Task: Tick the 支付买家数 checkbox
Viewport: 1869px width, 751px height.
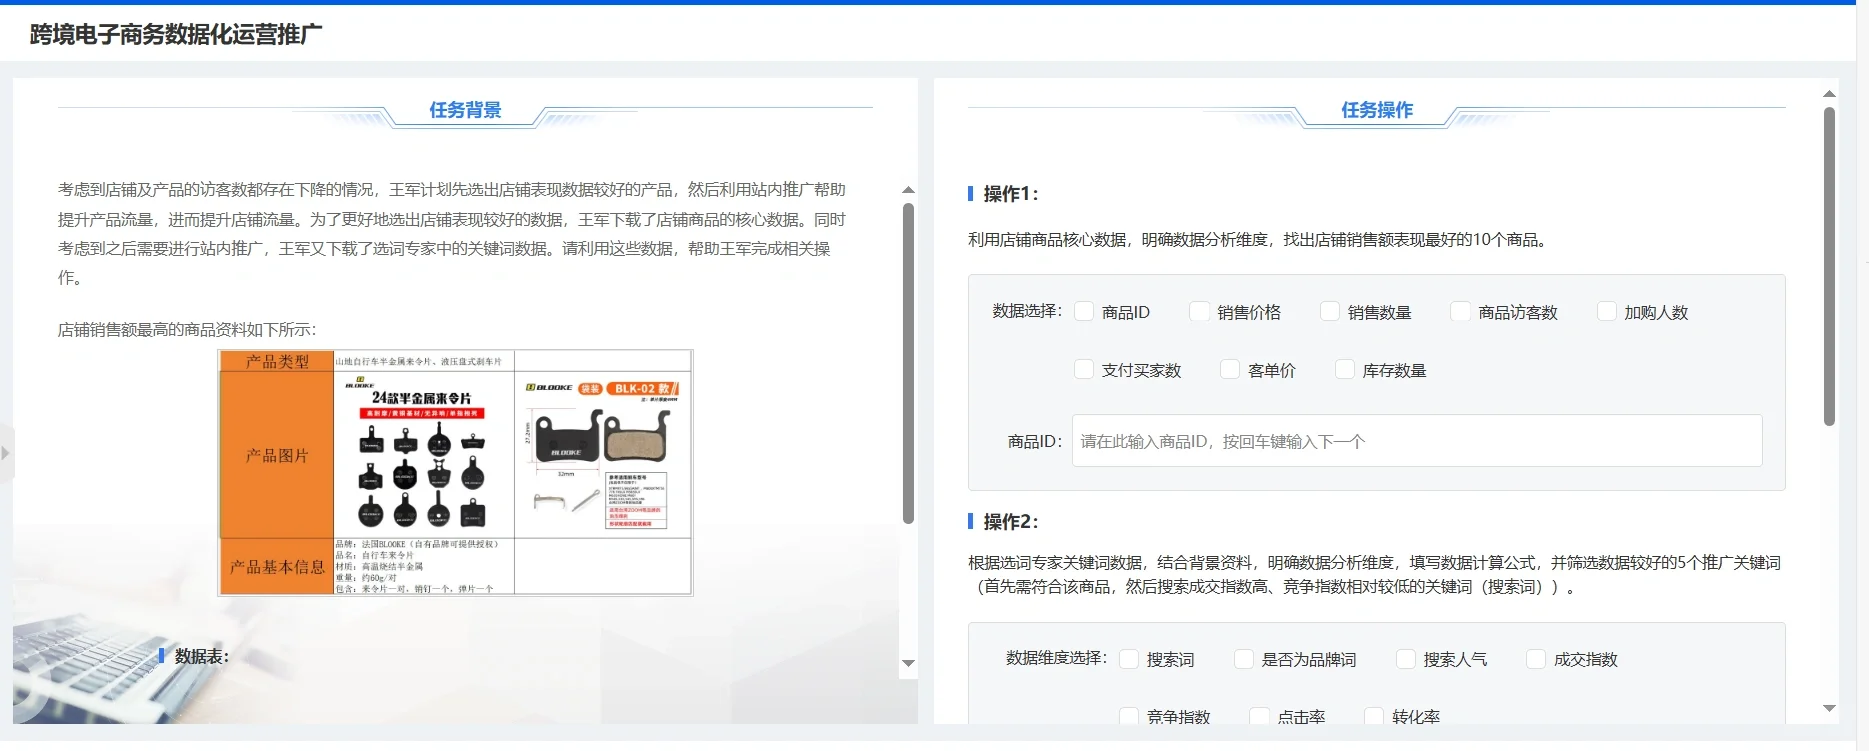Action: 1084,369
